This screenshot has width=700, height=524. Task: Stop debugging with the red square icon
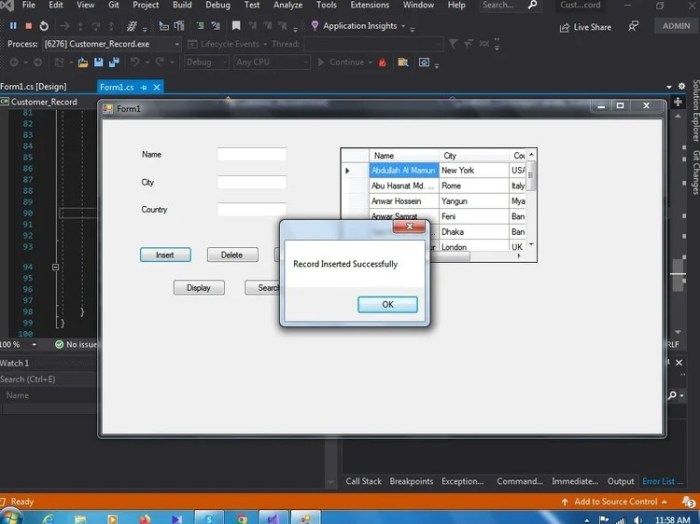29,26
